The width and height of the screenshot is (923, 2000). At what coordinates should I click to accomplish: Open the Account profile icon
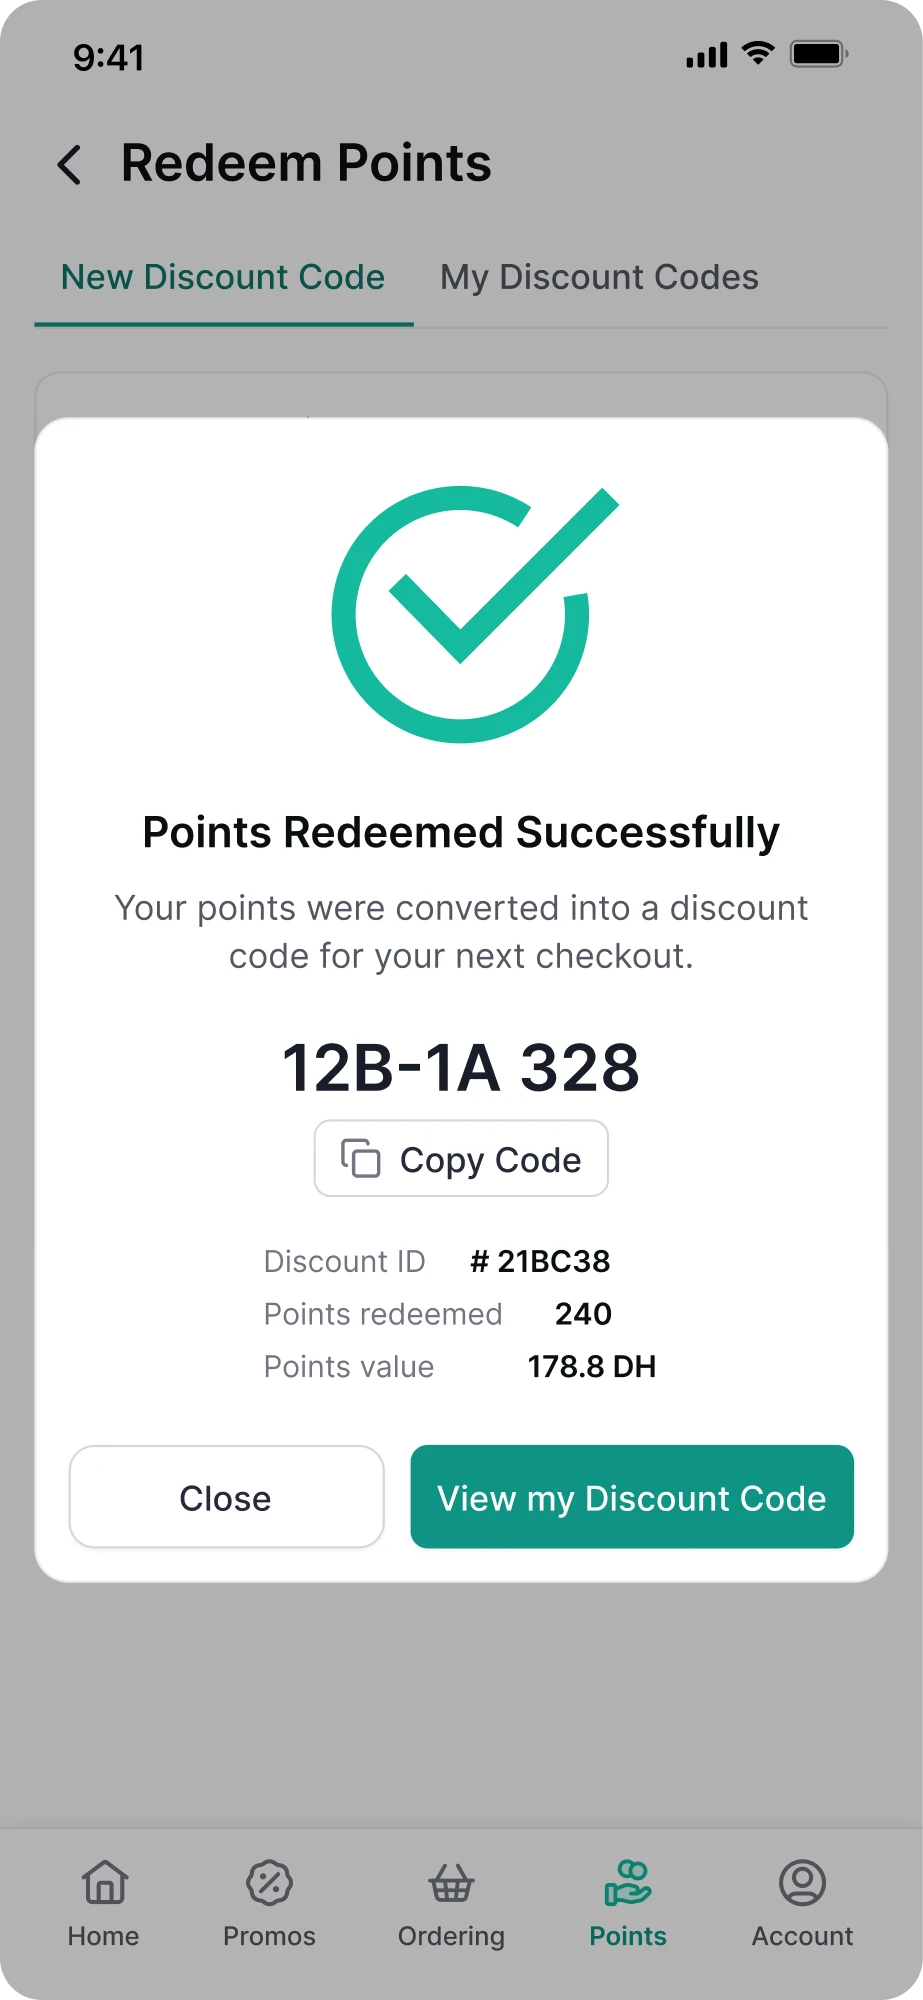click(x=802, y=1883)
